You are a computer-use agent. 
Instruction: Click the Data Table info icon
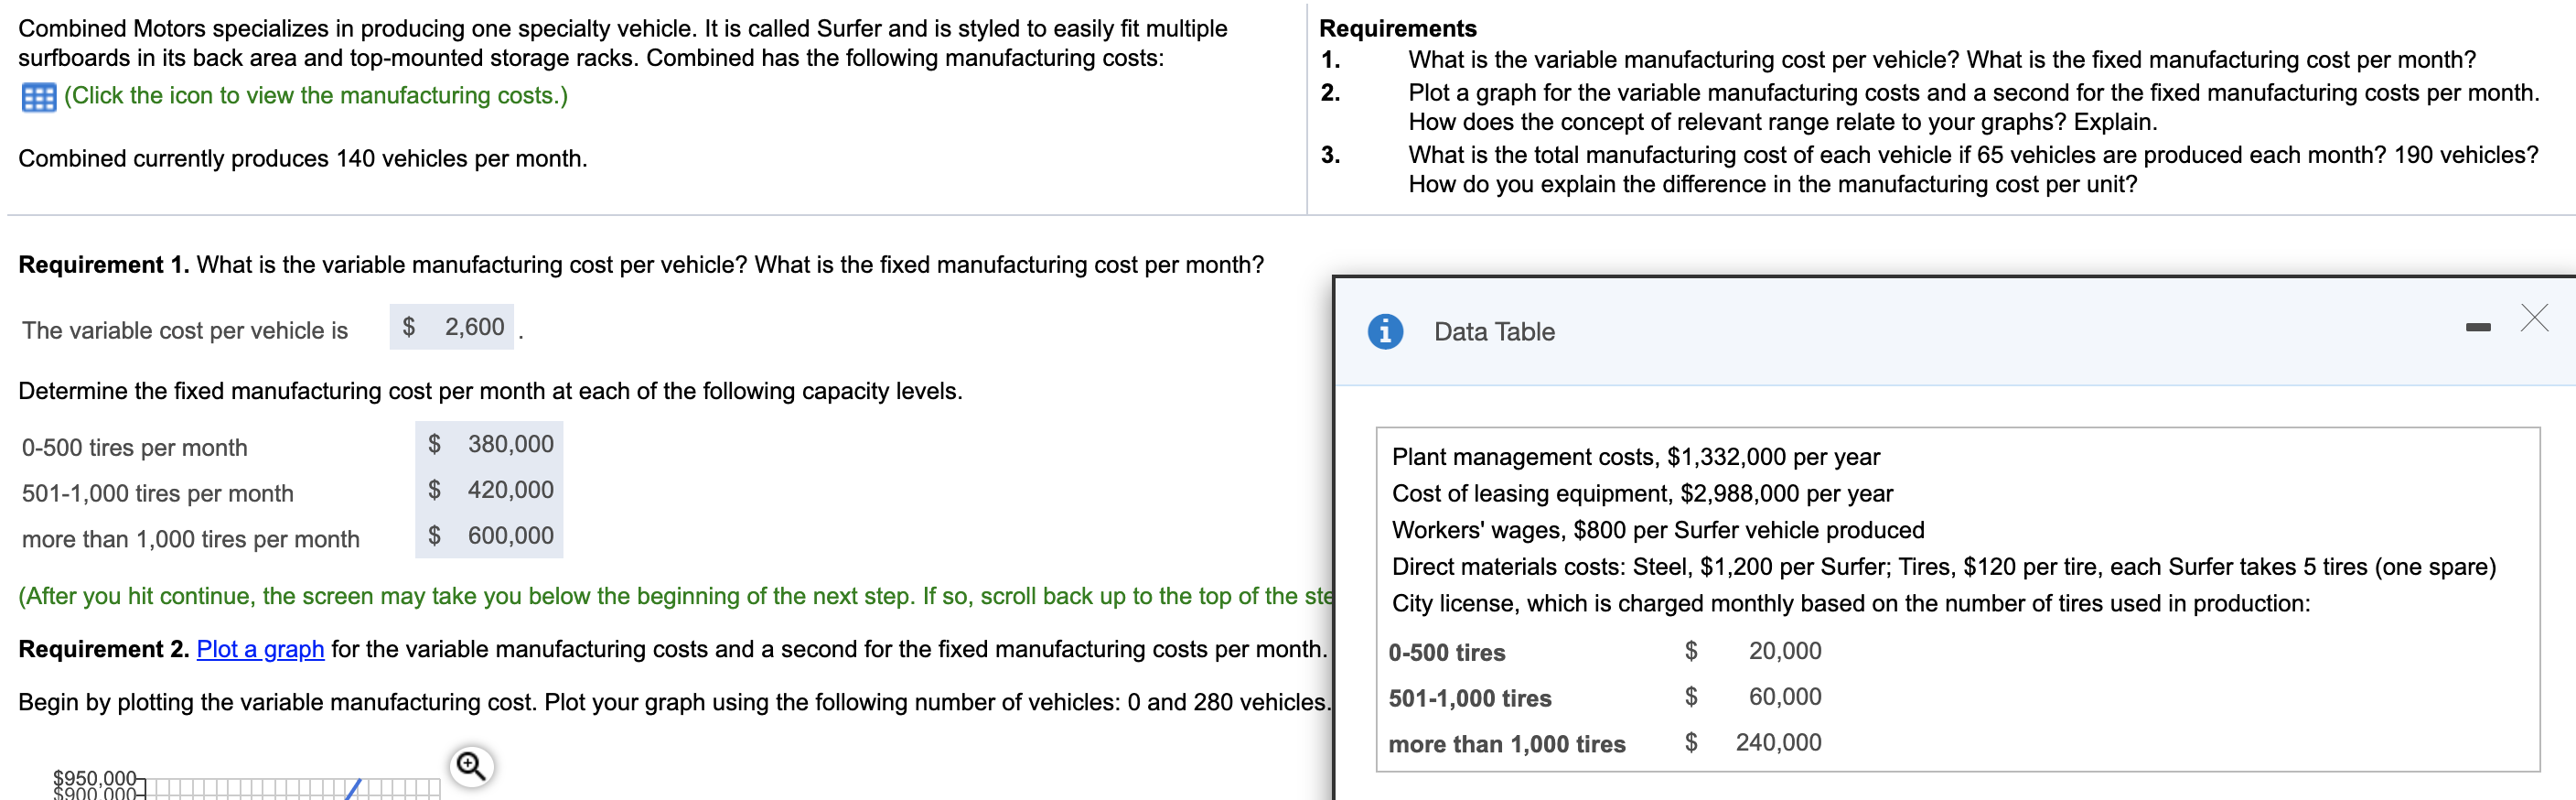click(x=1385, y=331)
